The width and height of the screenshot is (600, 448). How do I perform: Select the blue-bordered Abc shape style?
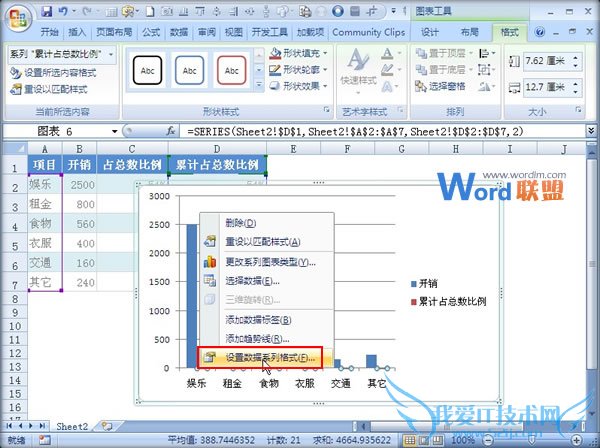[x=190, y=71]
